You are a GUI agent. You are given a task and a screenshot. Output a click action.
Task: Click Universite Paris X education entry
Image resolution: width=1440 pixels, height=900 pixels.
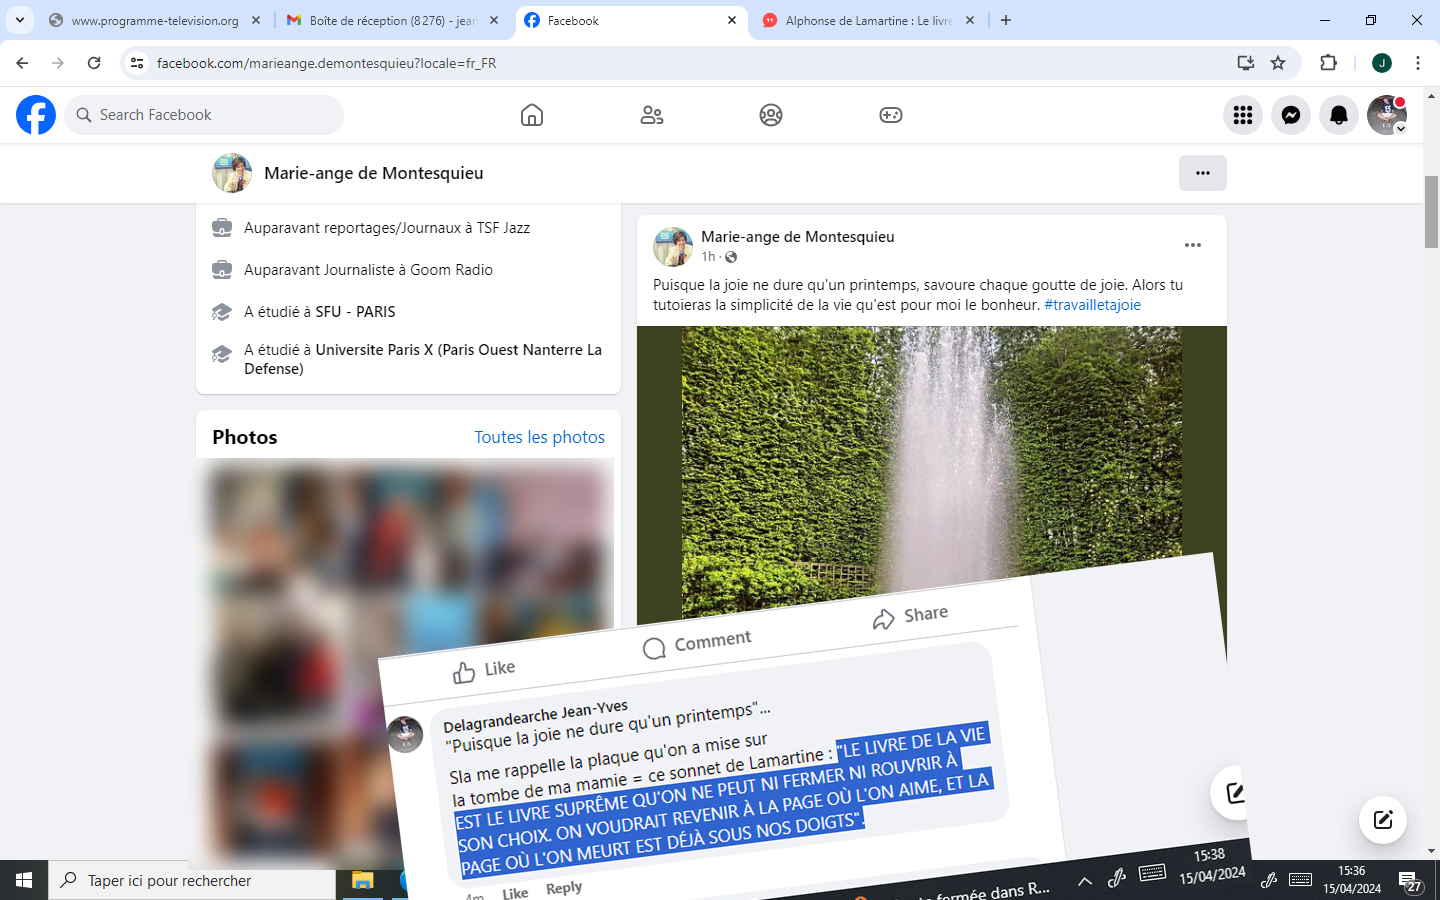click(x=423, y=359)
